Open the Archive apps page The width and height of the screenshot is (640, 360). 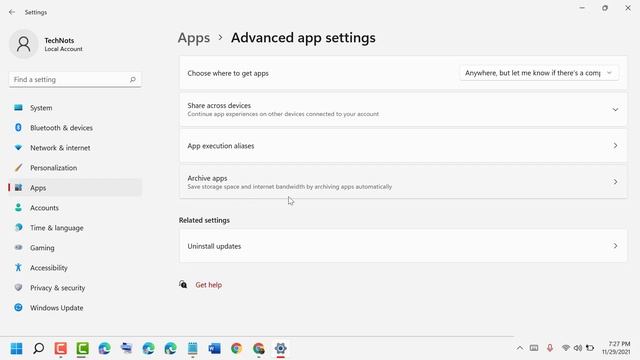403,182
